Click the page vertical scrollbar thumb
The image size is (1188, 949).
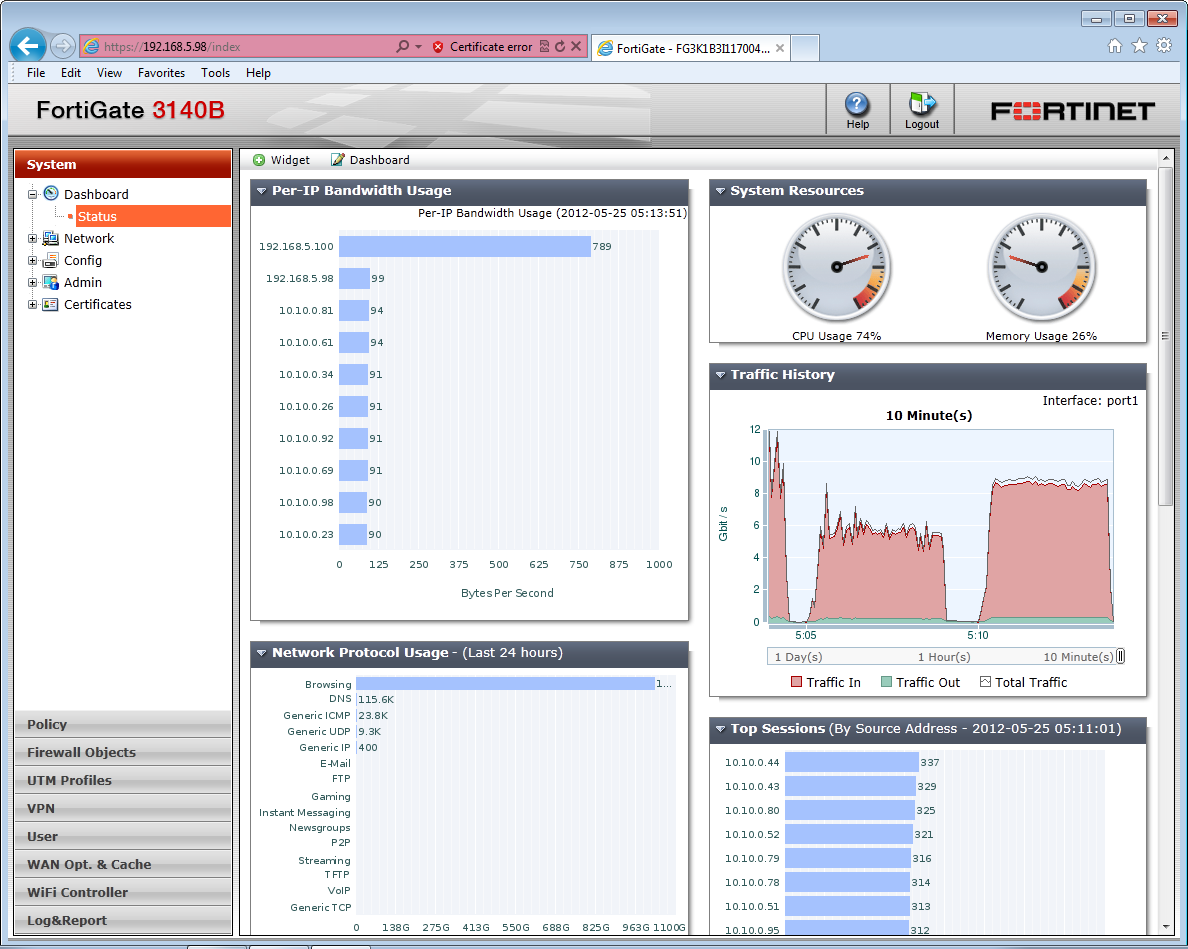pyautogui.click(x=1165, y=336)
